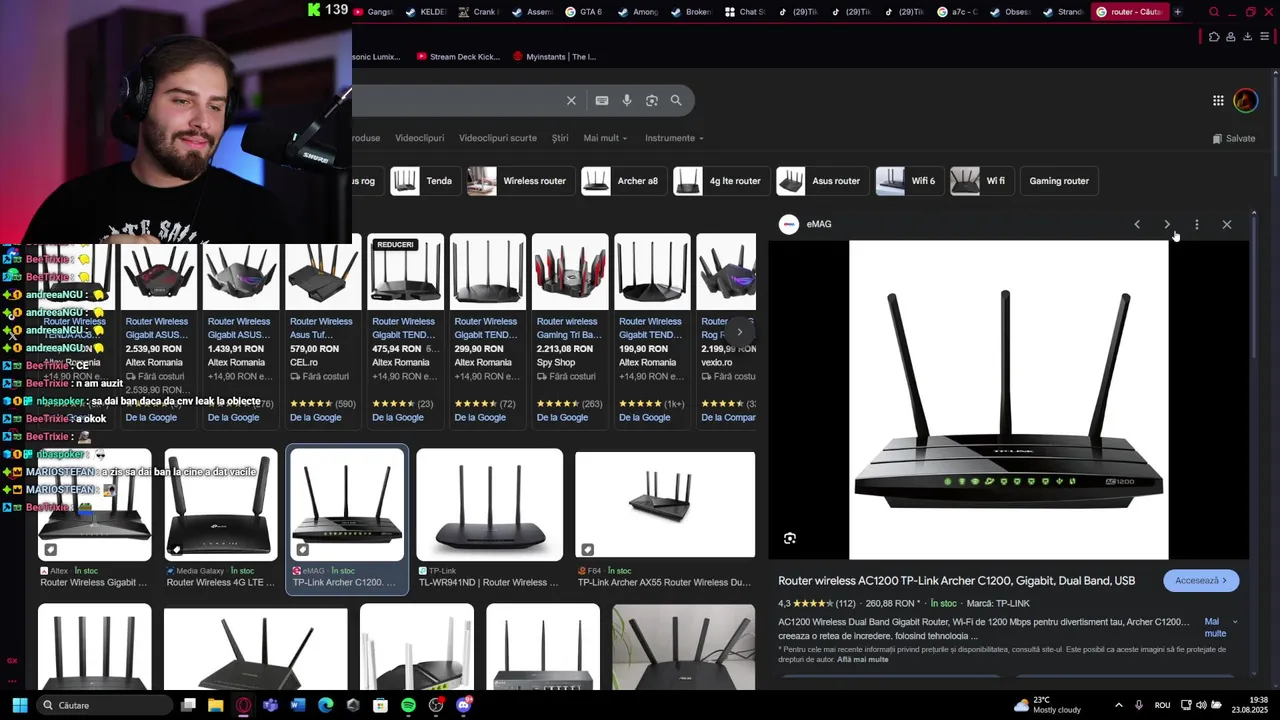This screenshot has height=720, width=1280.
Task: Show previous image in preview panel
Action: [x=1137, y=224]
